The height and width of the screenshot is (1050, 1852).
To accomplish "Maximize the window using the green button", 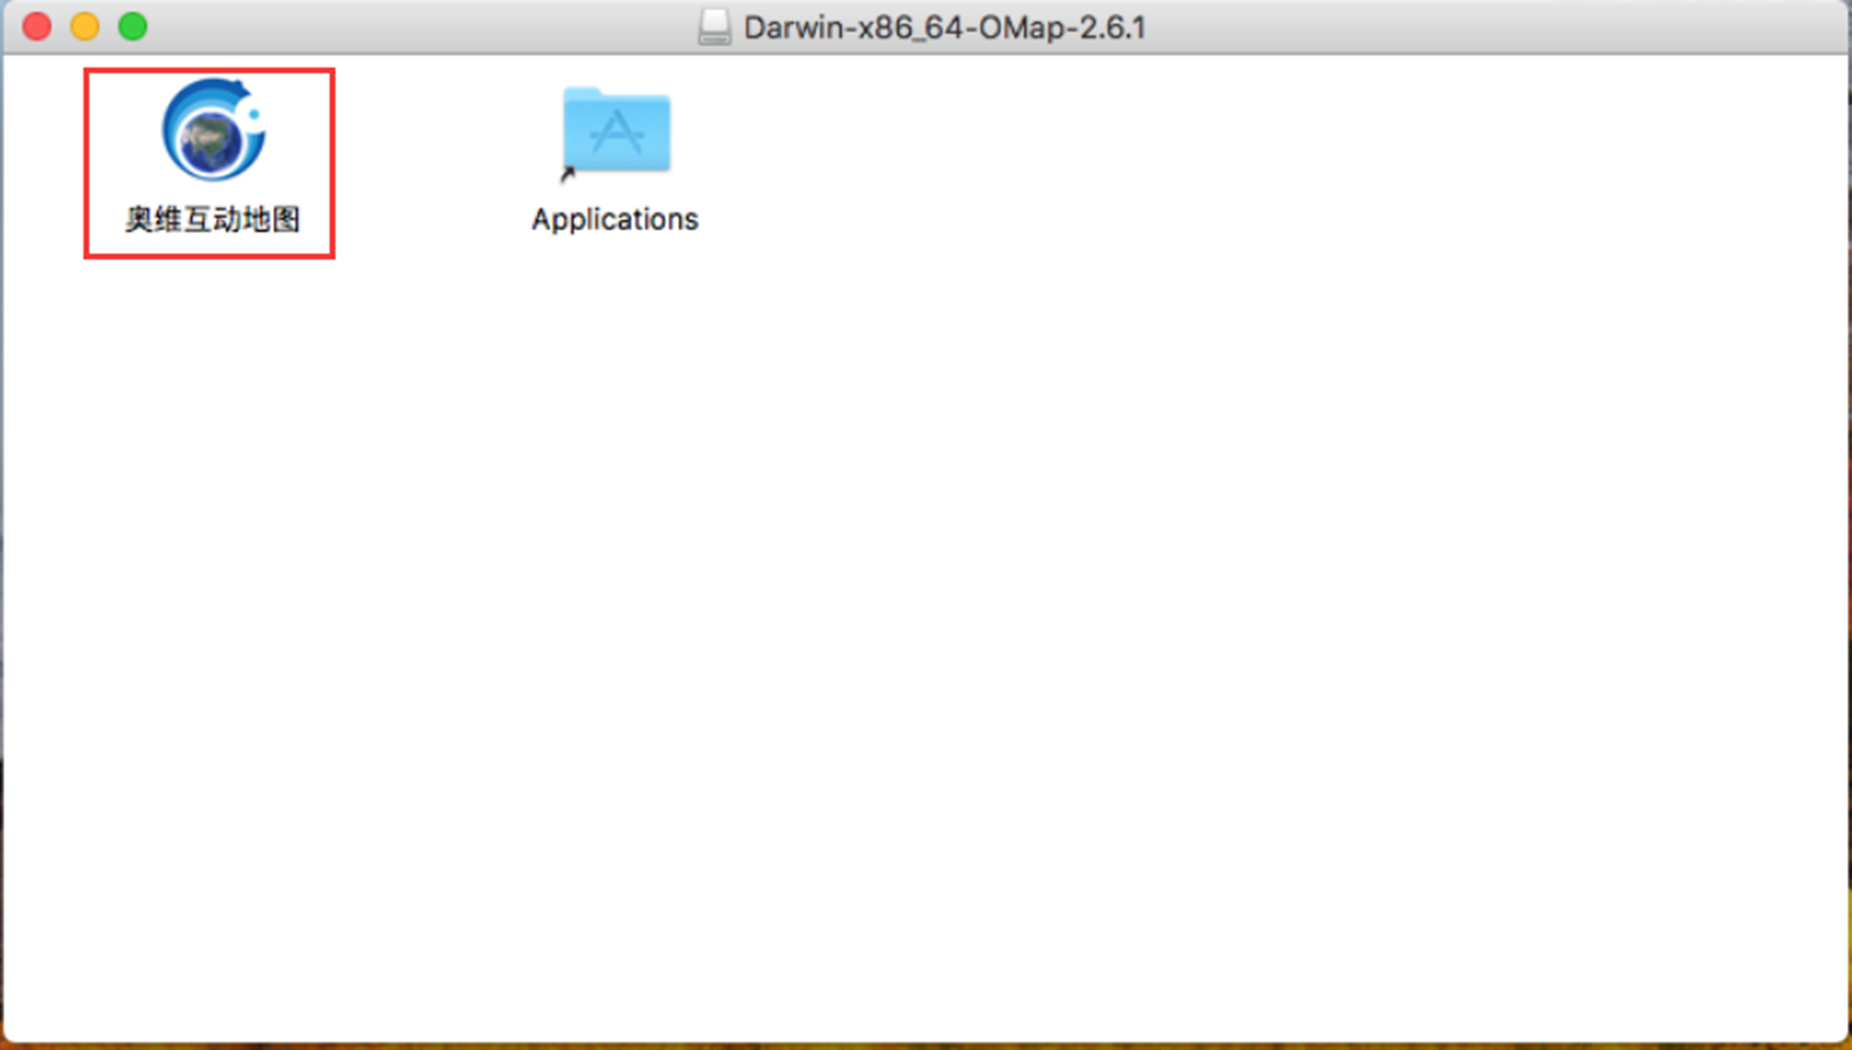I will pos(133,27).
